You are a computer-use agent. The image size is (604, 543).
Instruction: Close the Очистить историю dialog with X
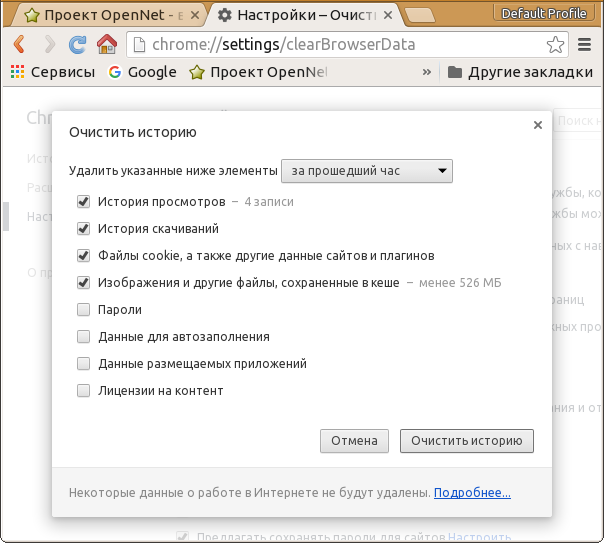tap(538, 125)
